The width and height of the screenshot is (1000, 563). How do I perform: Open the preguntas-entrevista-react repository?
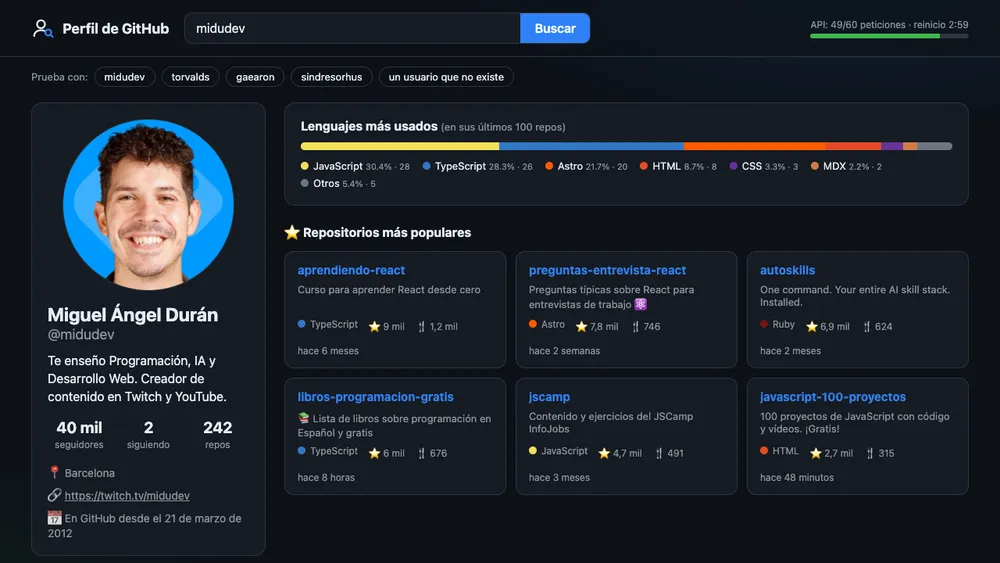pyautogui.click(x=607, y=270)
